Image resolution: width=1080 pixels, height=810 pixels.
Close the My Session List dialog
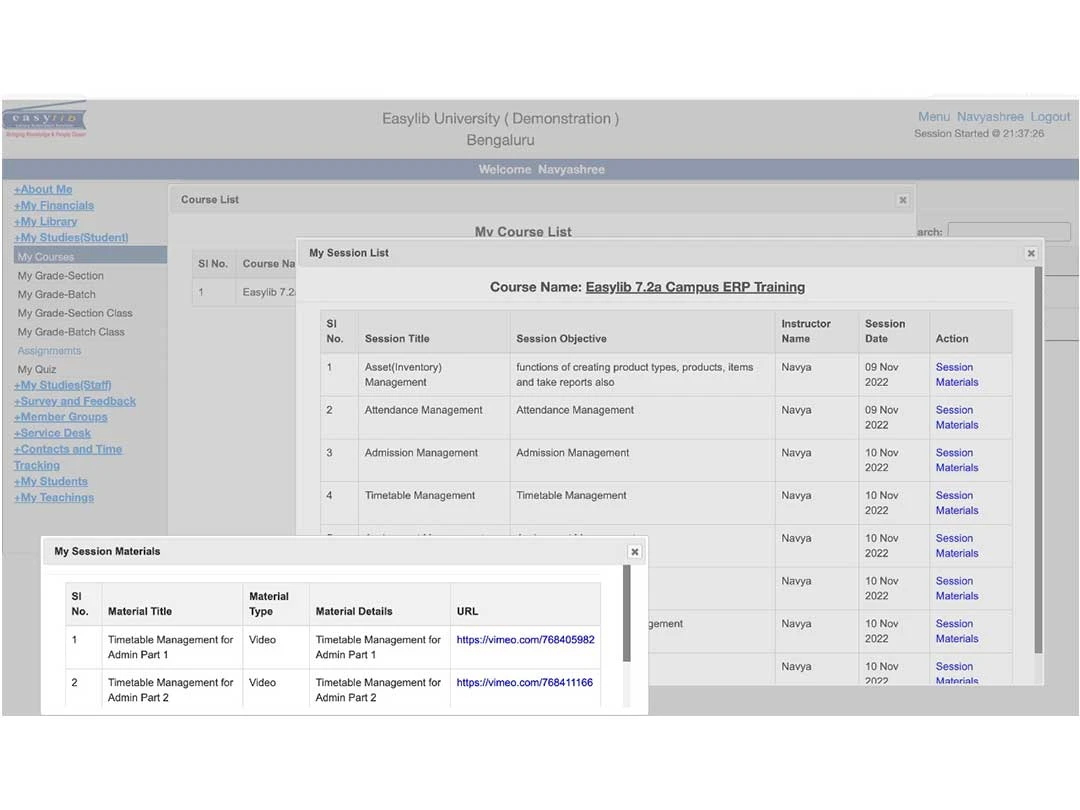click(x=1031, y=253)
